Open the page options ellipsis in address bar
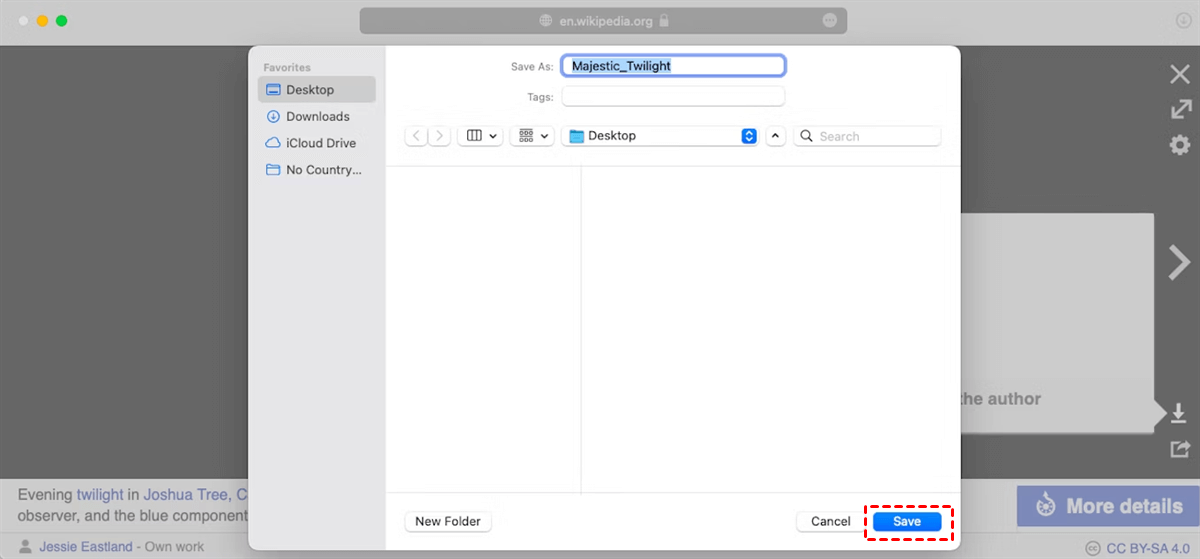The image size is (1200, 559). point(829,20)
